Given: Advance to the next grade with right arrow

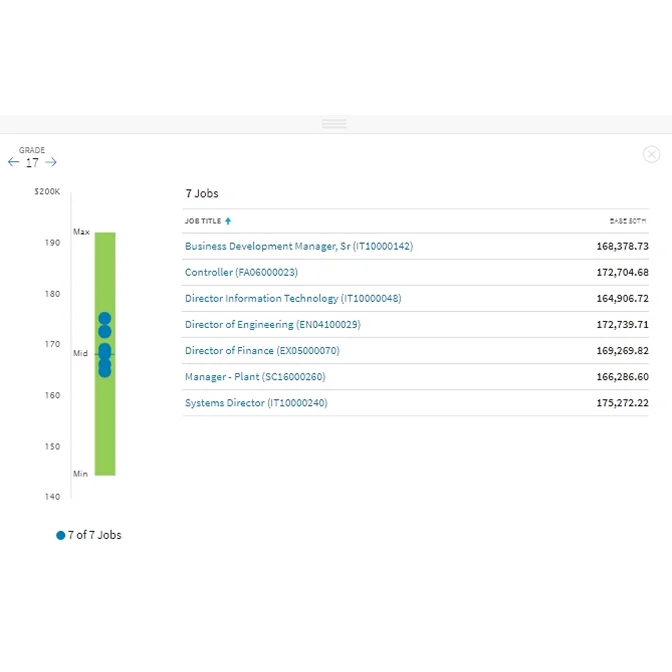Looking at the screenshot, I should [51, 162].
